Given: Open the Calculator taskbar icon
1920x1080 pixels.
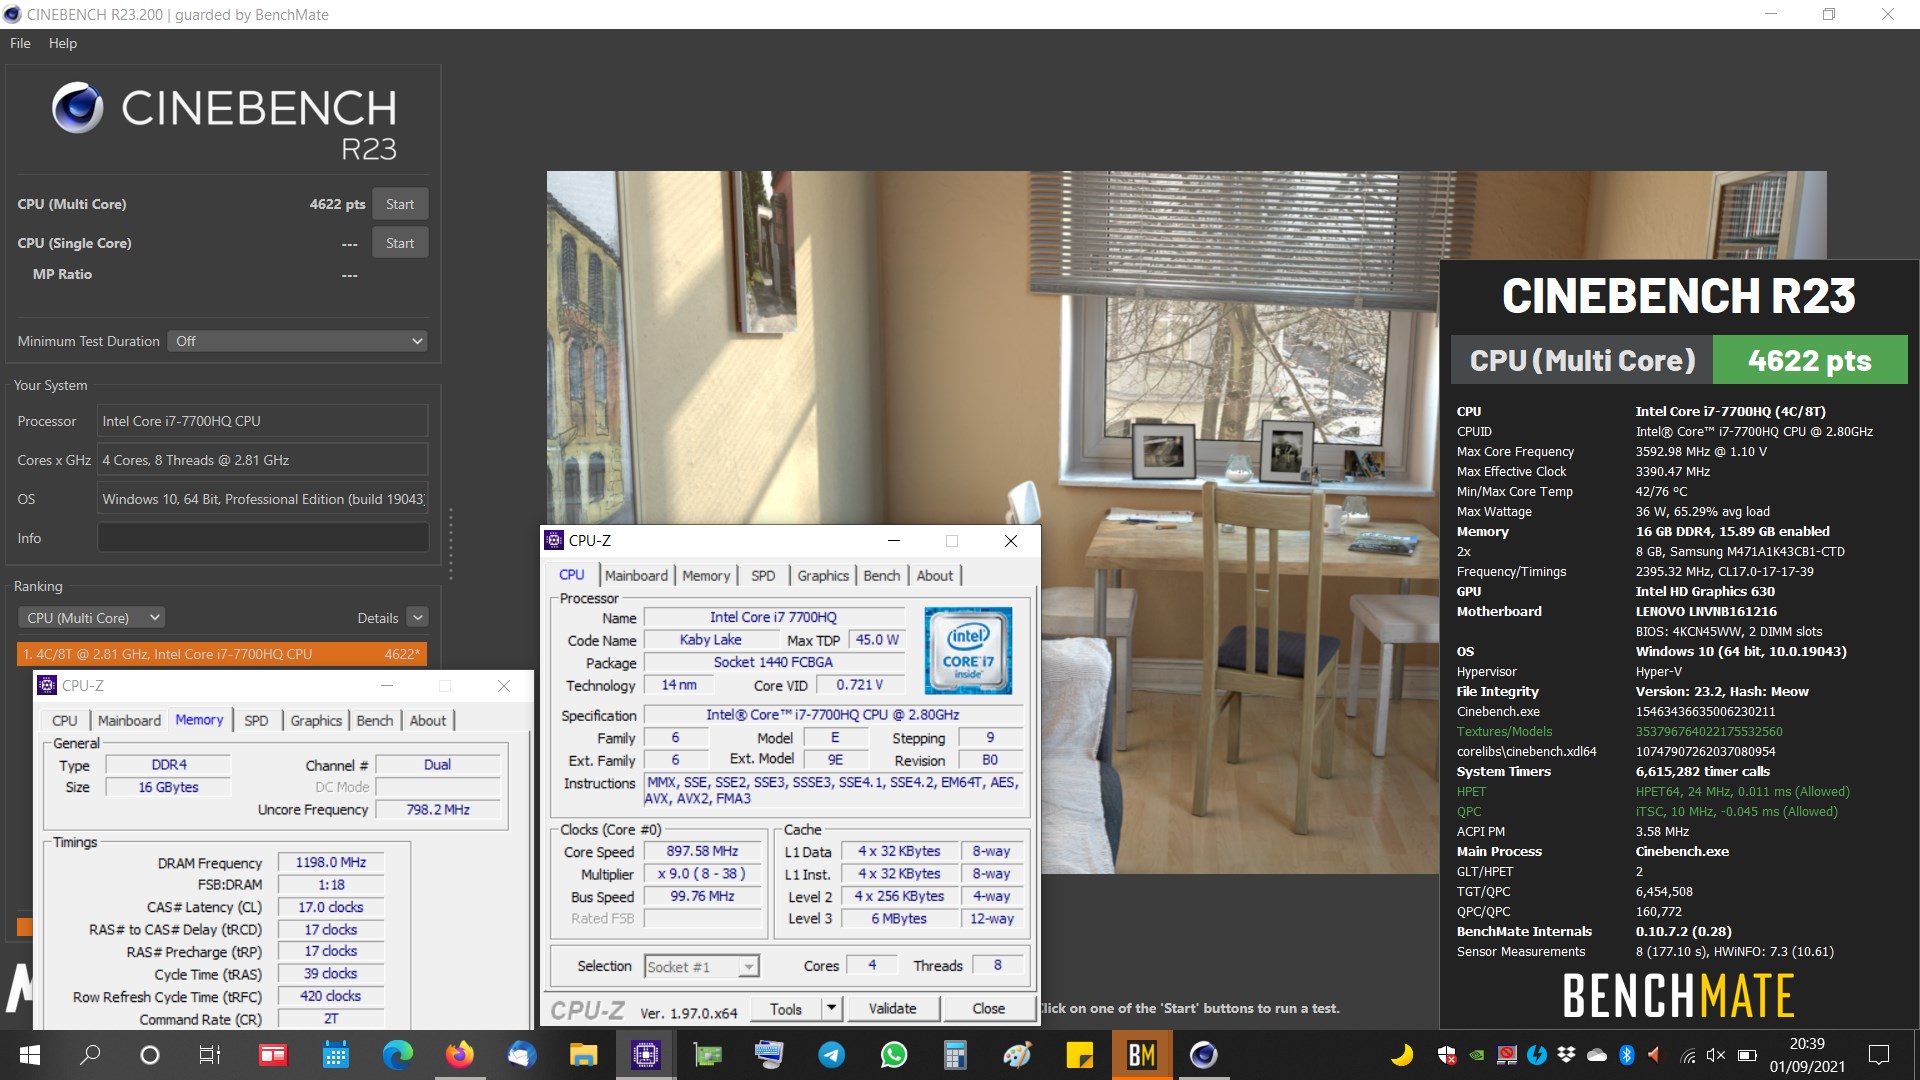Looking at the screenshot, I should click(956, 1055).
